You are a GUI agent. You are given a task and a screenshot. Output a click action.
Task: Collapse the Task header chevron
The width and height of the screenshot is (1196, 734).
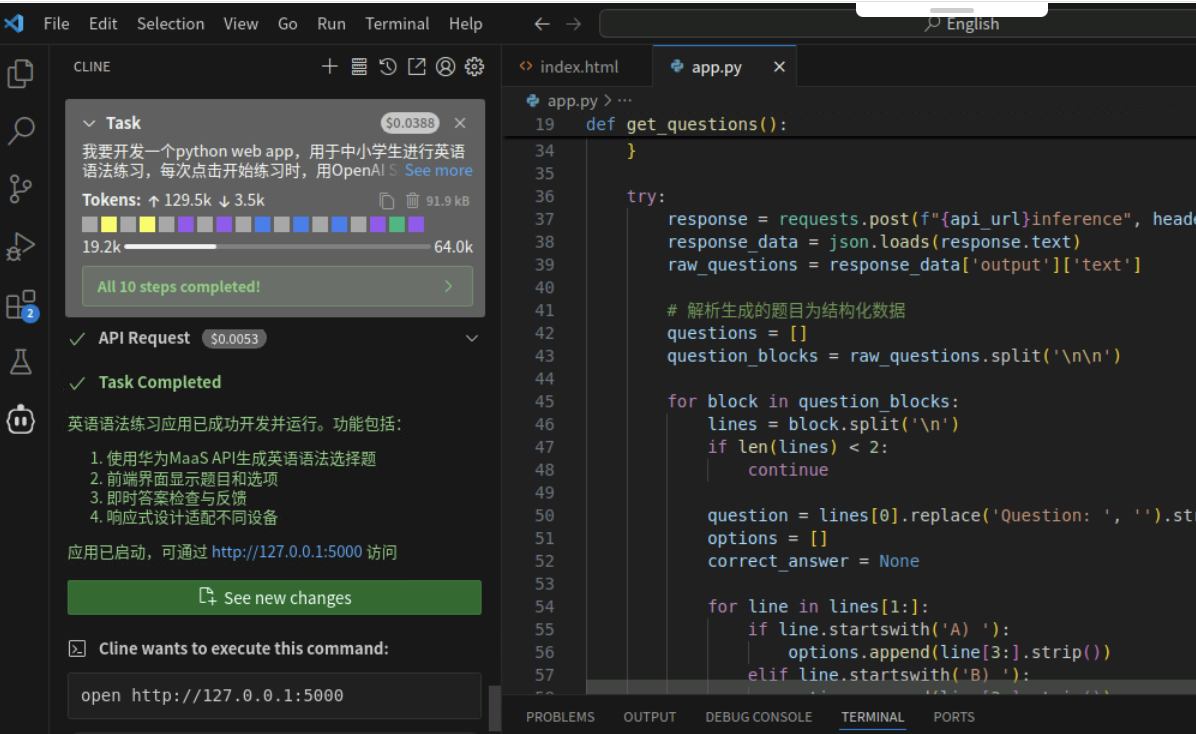click(x=89, y=123)
